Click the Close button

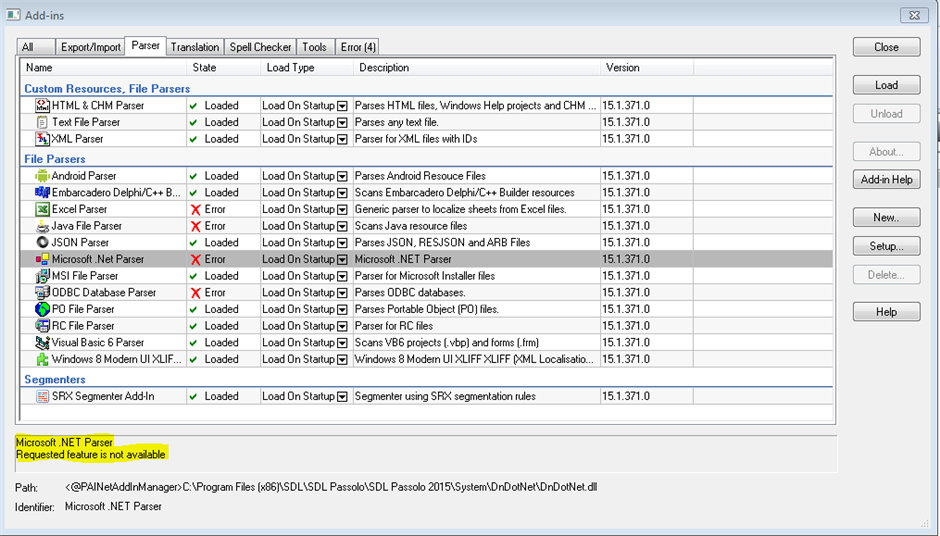click(886, 47)
